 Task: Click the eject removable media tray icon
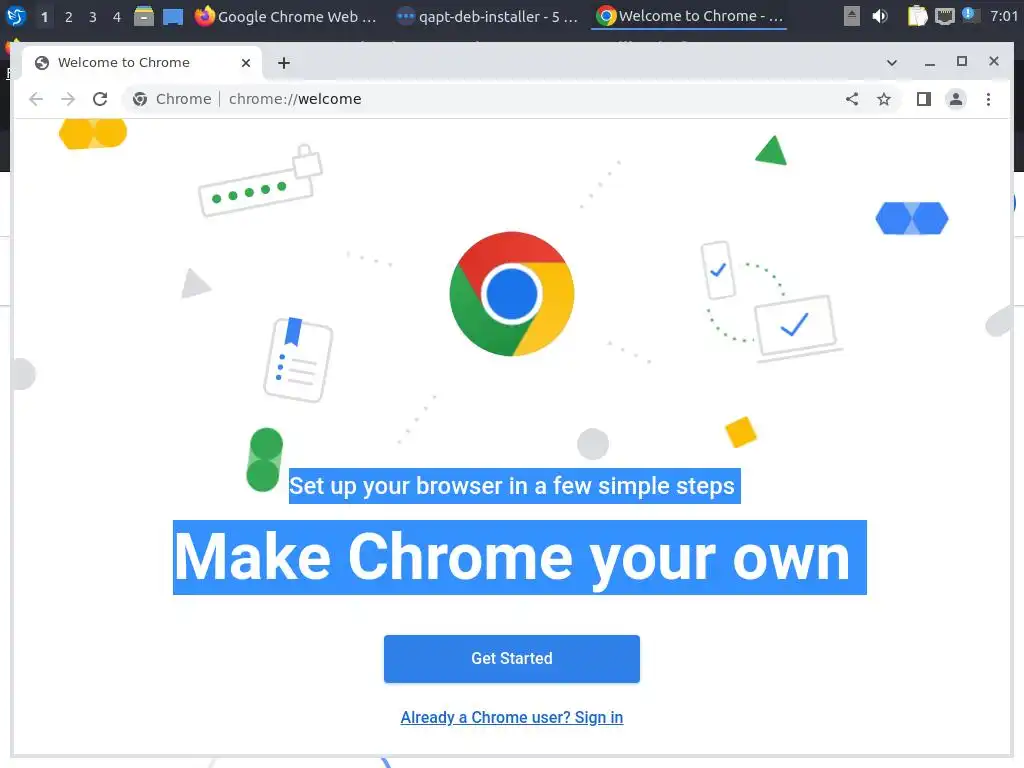coord(852,16)
